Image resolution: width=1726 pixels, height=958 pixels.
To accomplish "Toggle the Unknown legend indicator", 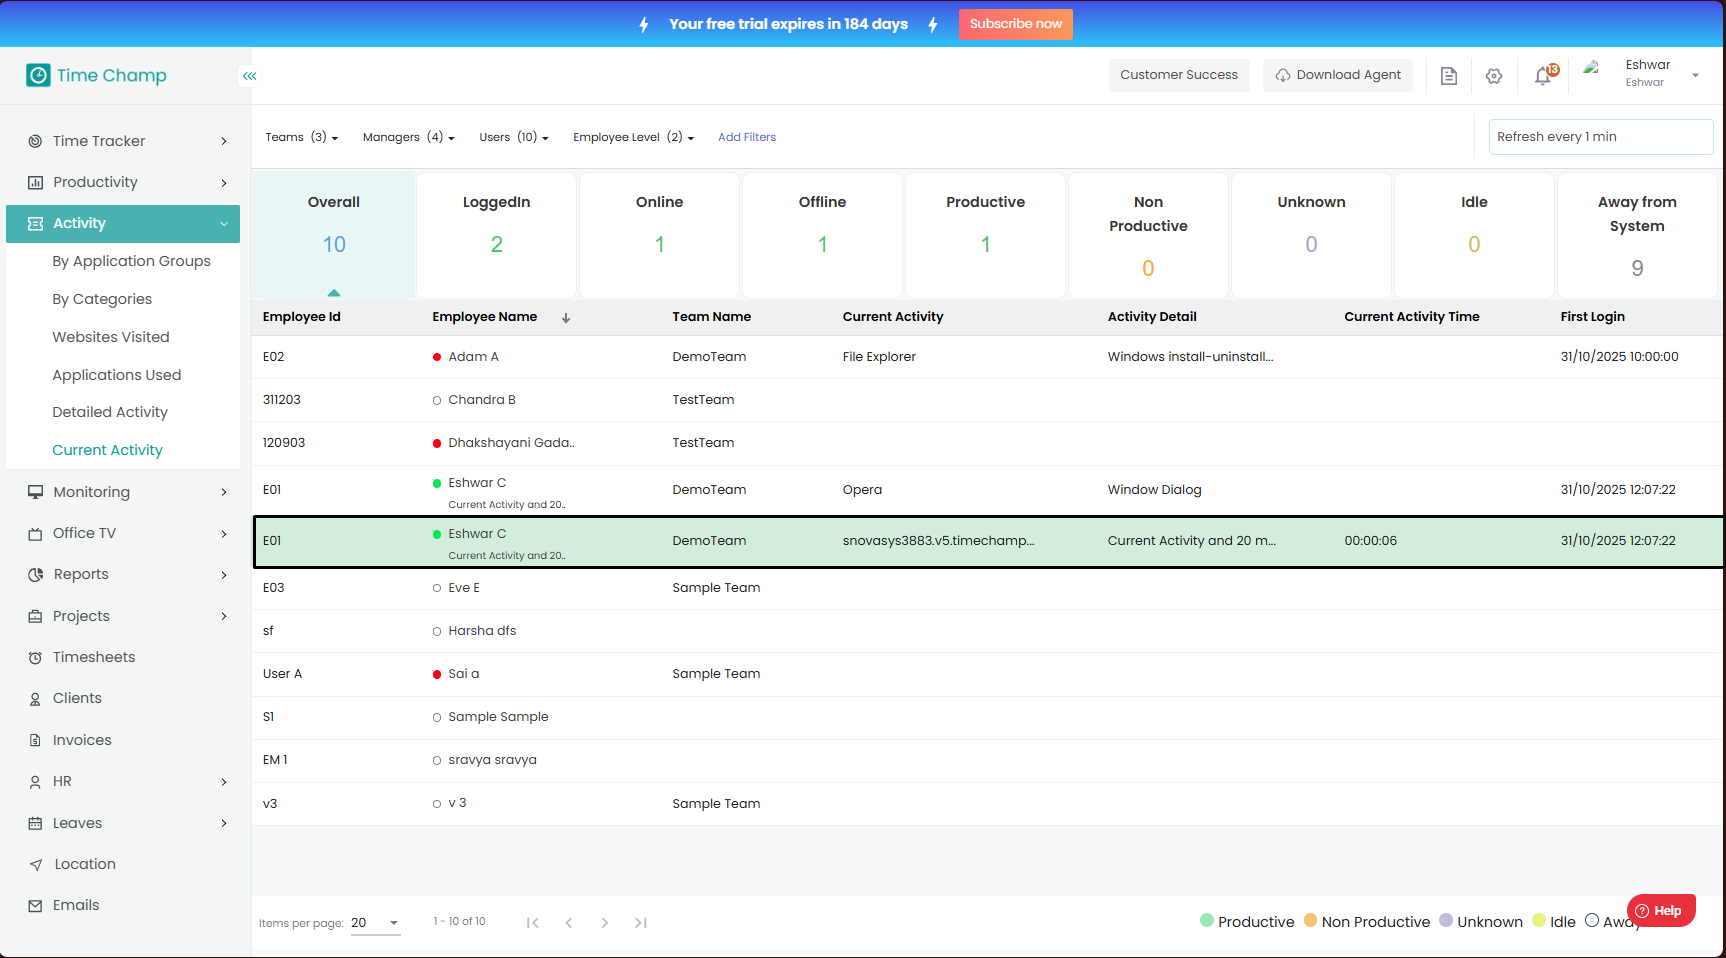I will pyautogui.click(x=1446, y=921).
